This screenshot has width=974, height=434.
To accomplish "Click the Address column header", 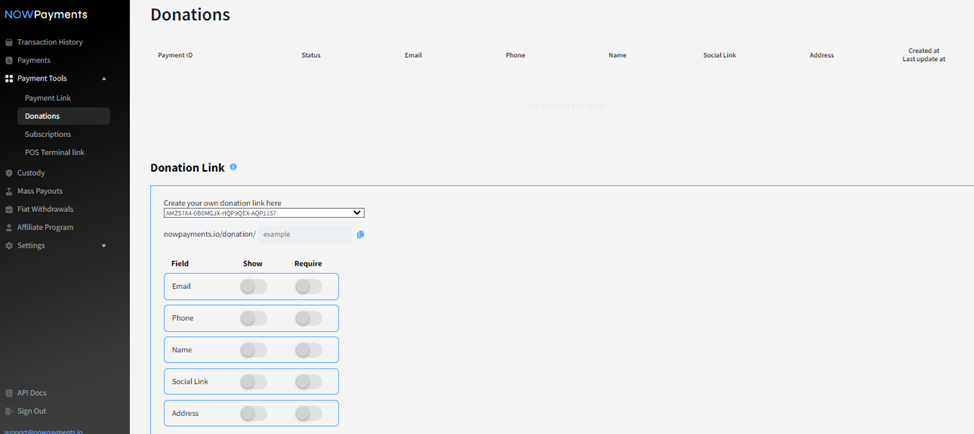I will 822,55.
